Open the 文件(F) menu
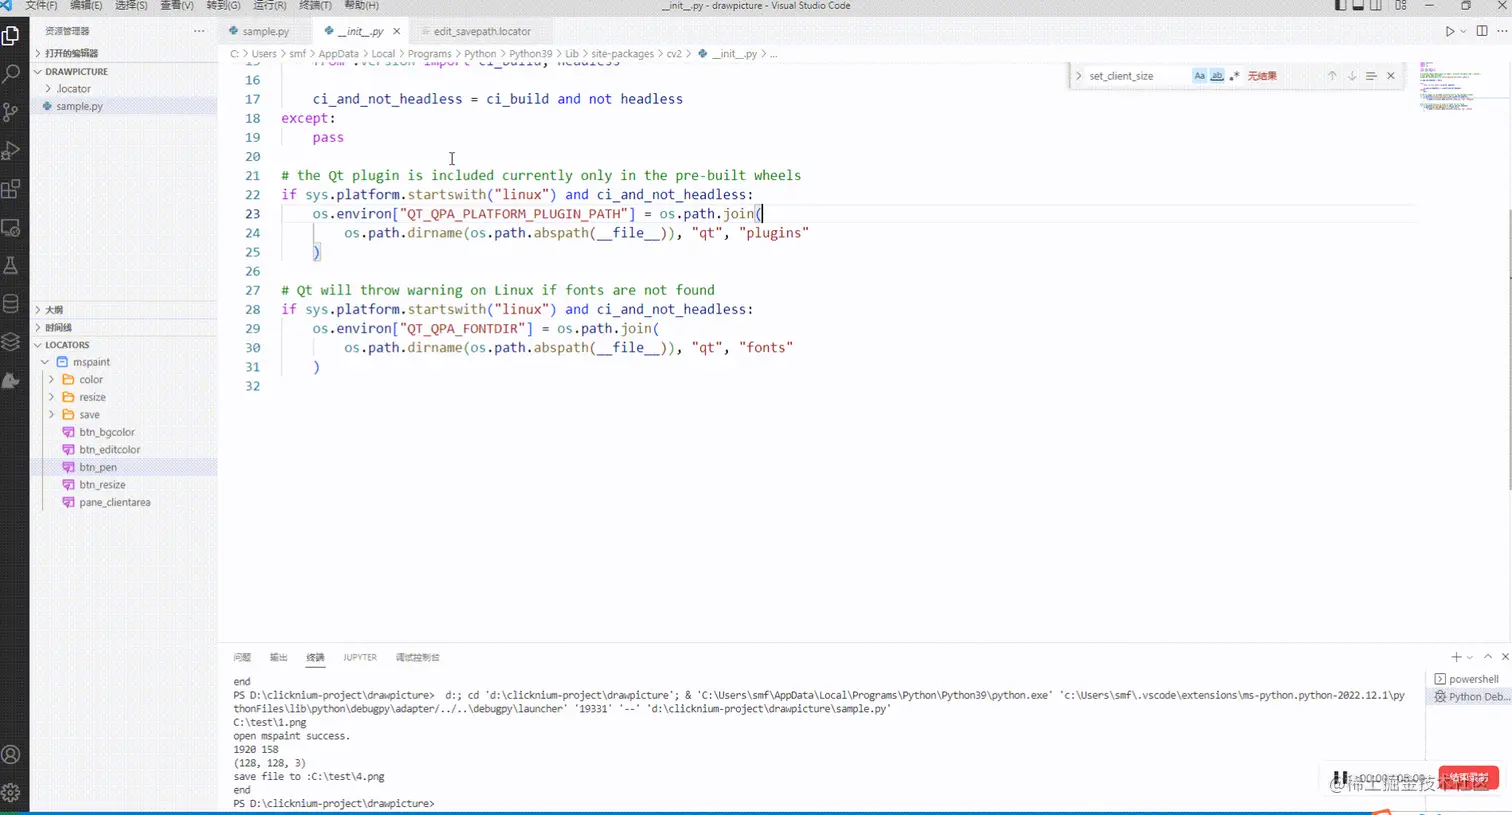The image size is (1512, 815). 41,6
